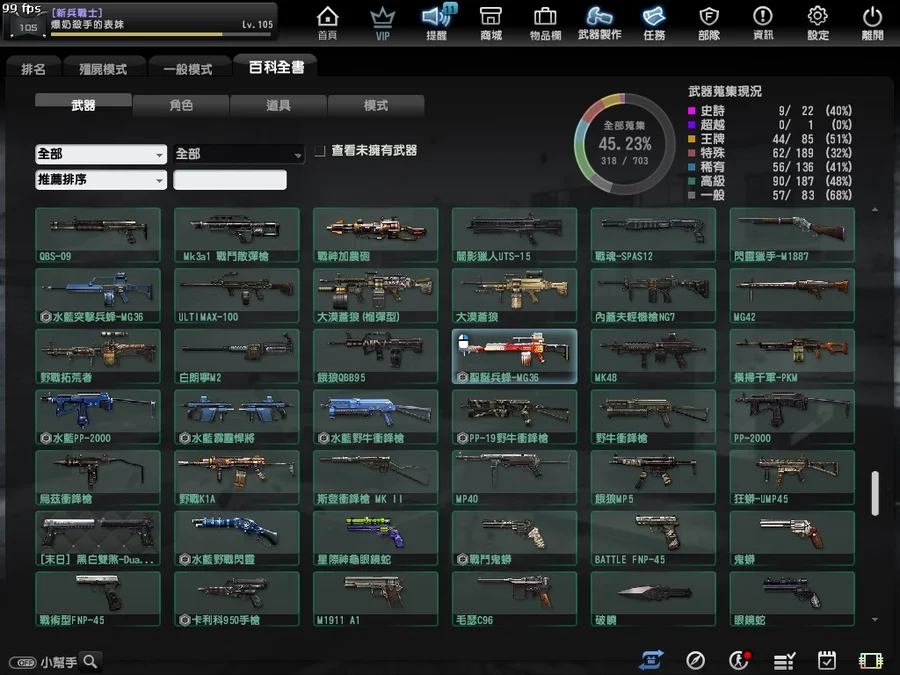Open the info (資訊) icon
Screen dimensions: 900x675
[763, 23]
